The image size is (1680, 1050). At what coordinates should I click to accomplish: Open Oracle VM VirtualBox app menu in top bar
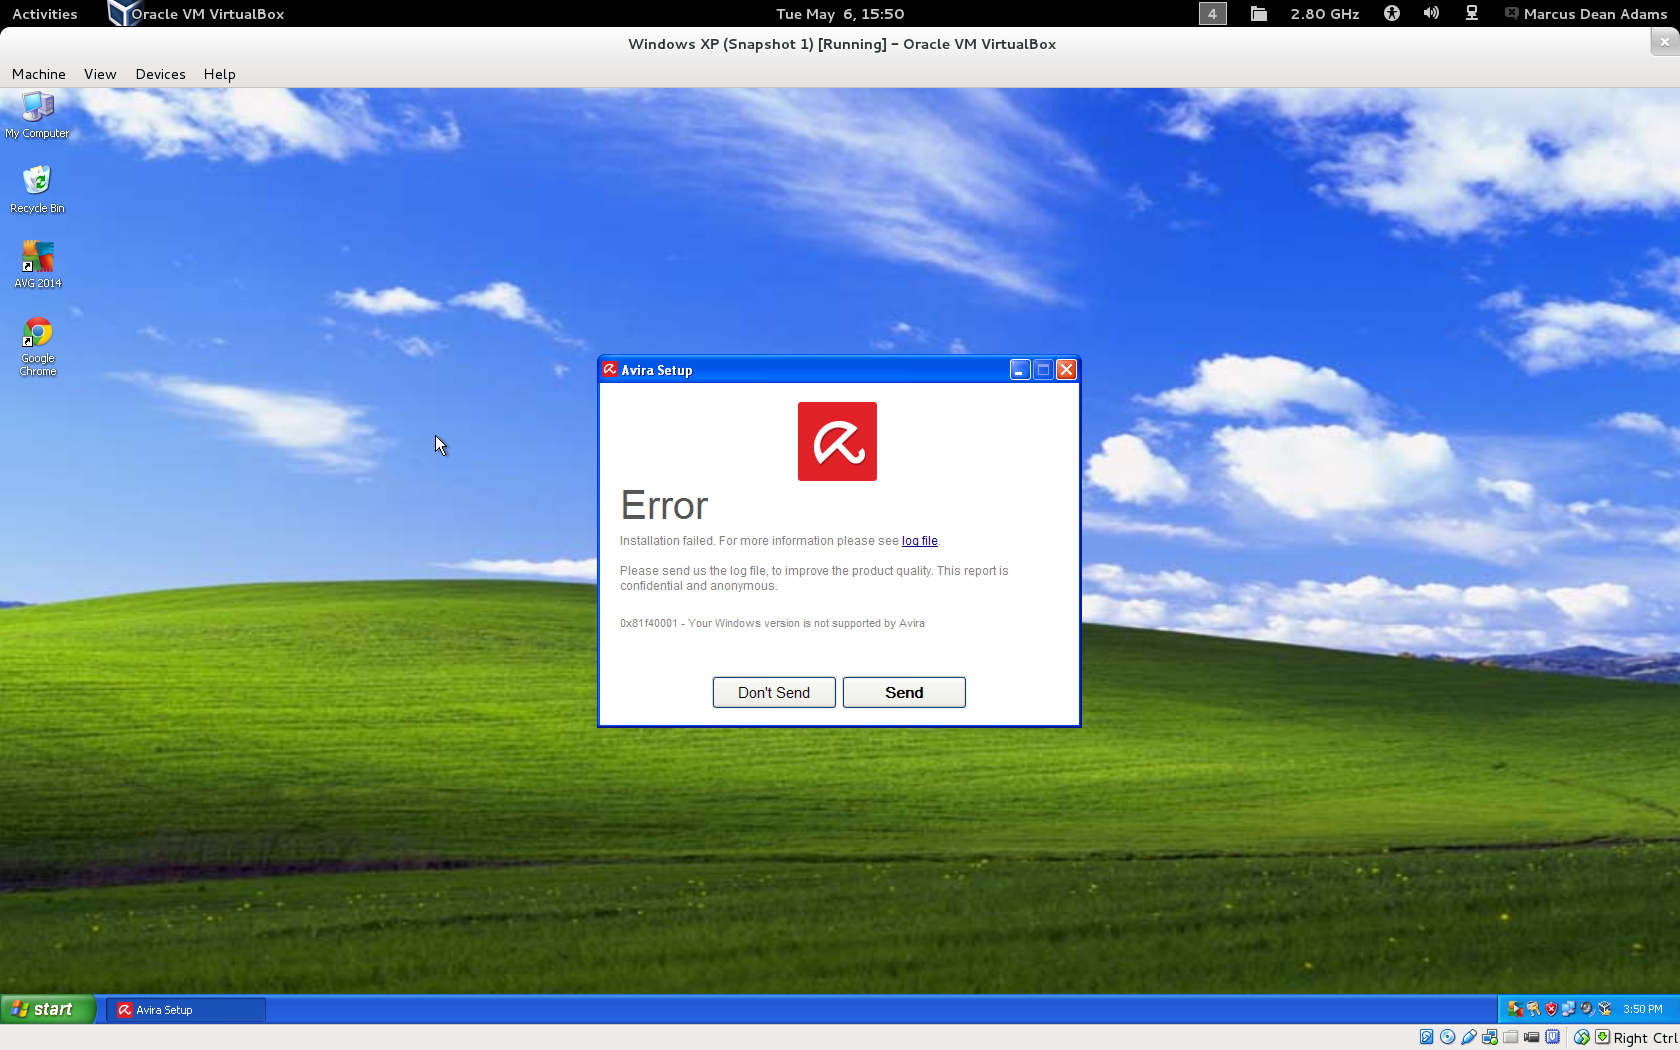click(196, 14)
